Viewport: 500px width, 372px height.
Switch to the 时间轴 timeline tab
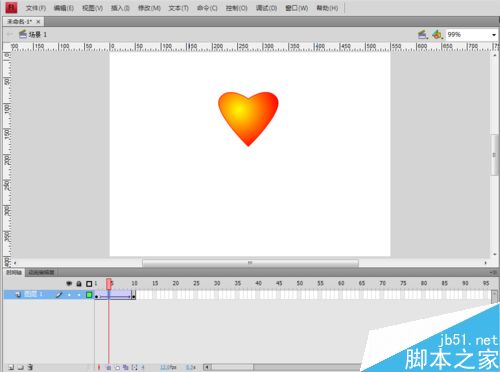(14, 272)
